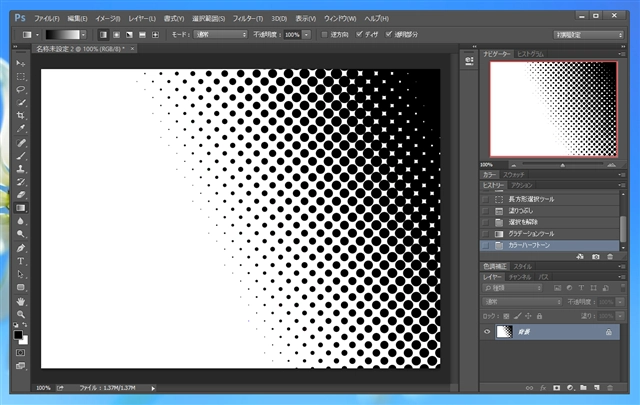The image size is (640, 405).
Task: Select the Dodge tool
Action: click(20, 234)
